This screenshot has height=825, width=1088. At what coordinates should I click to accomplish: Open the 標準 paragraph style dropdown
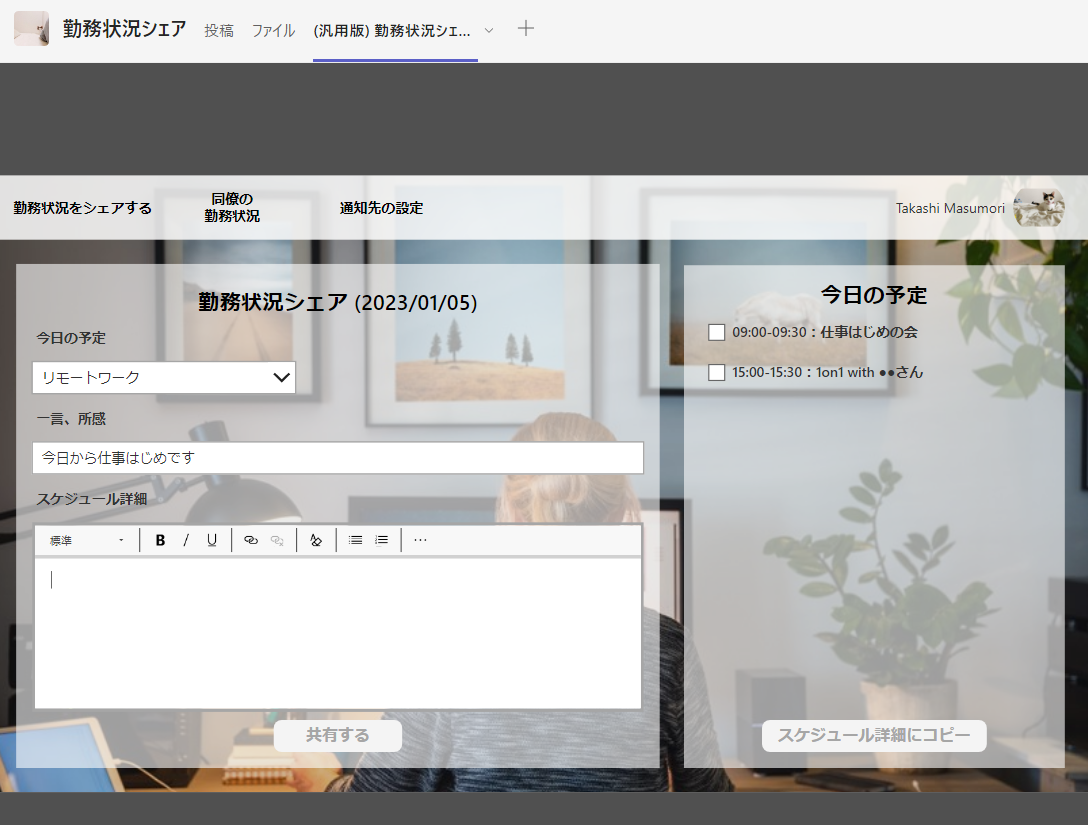(87, 541)
